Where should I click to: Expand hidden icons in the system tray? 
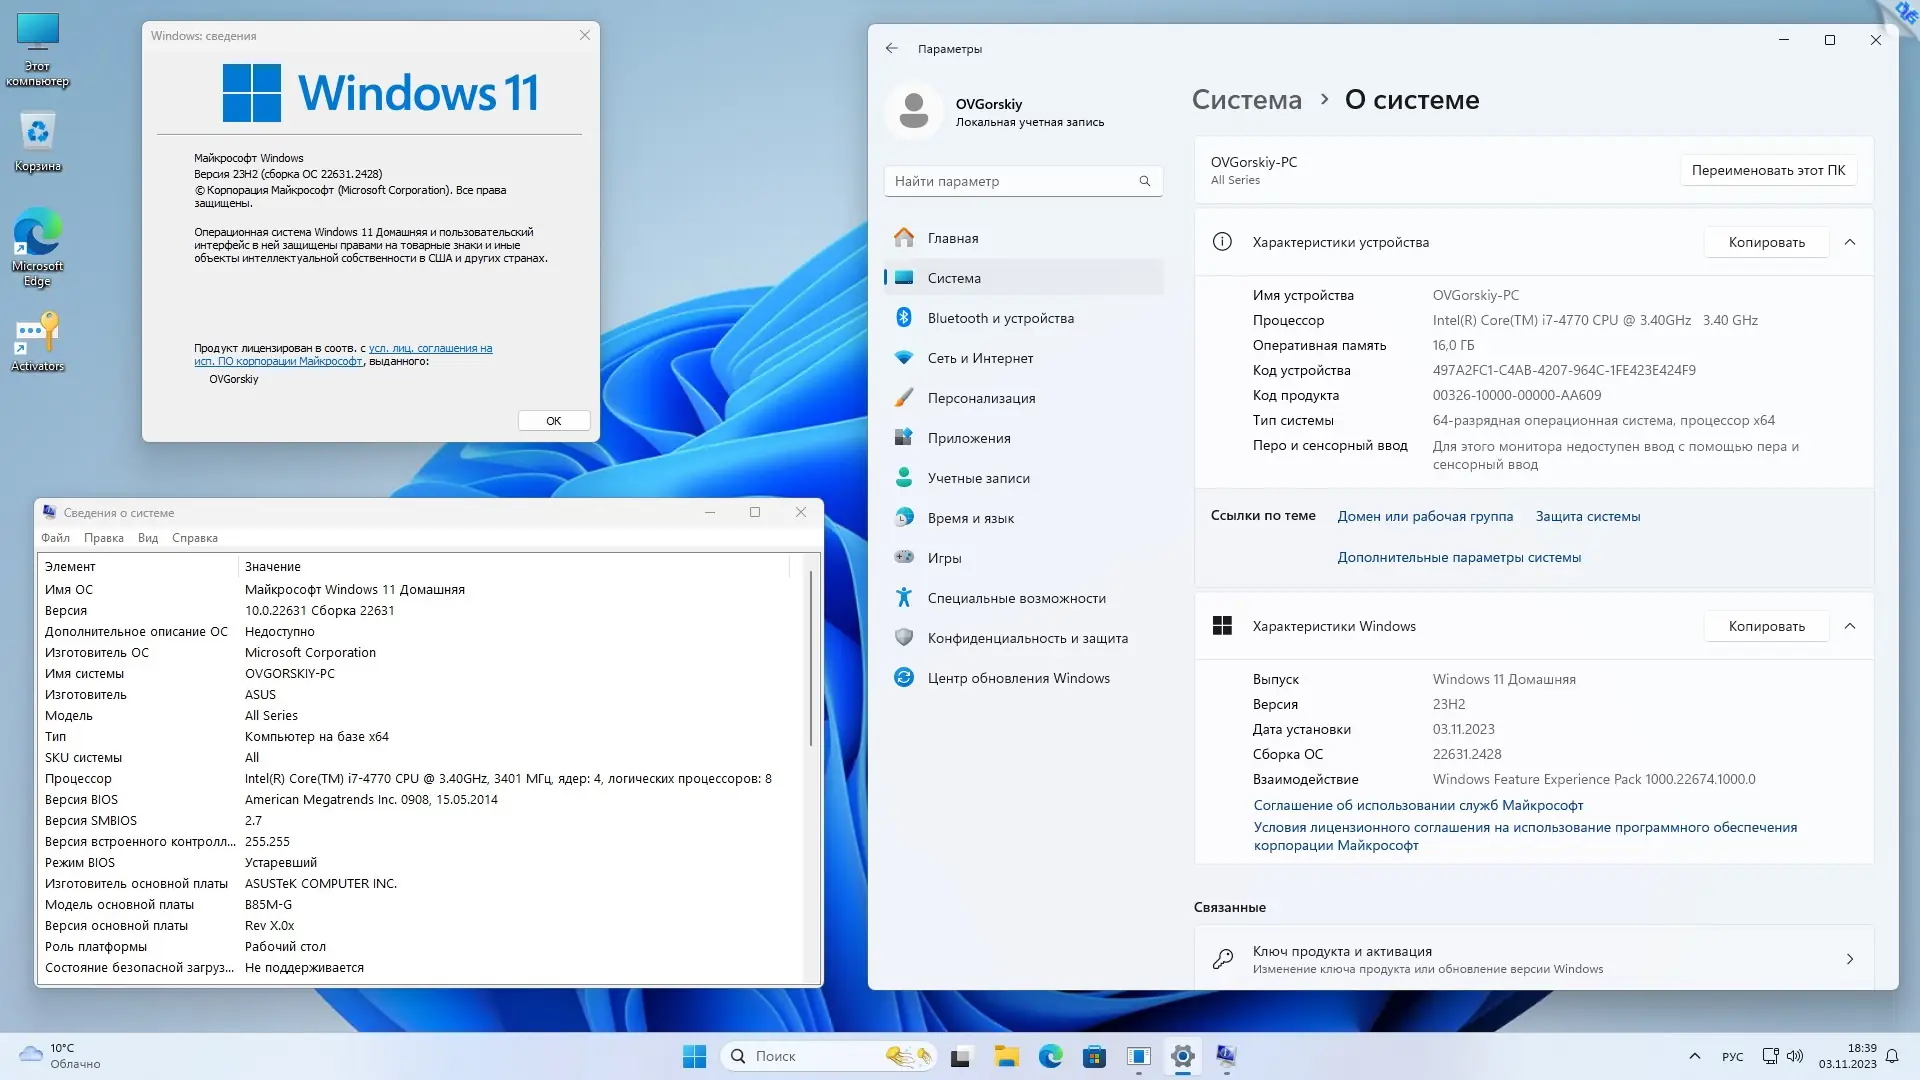[x=1695, y=1055]
